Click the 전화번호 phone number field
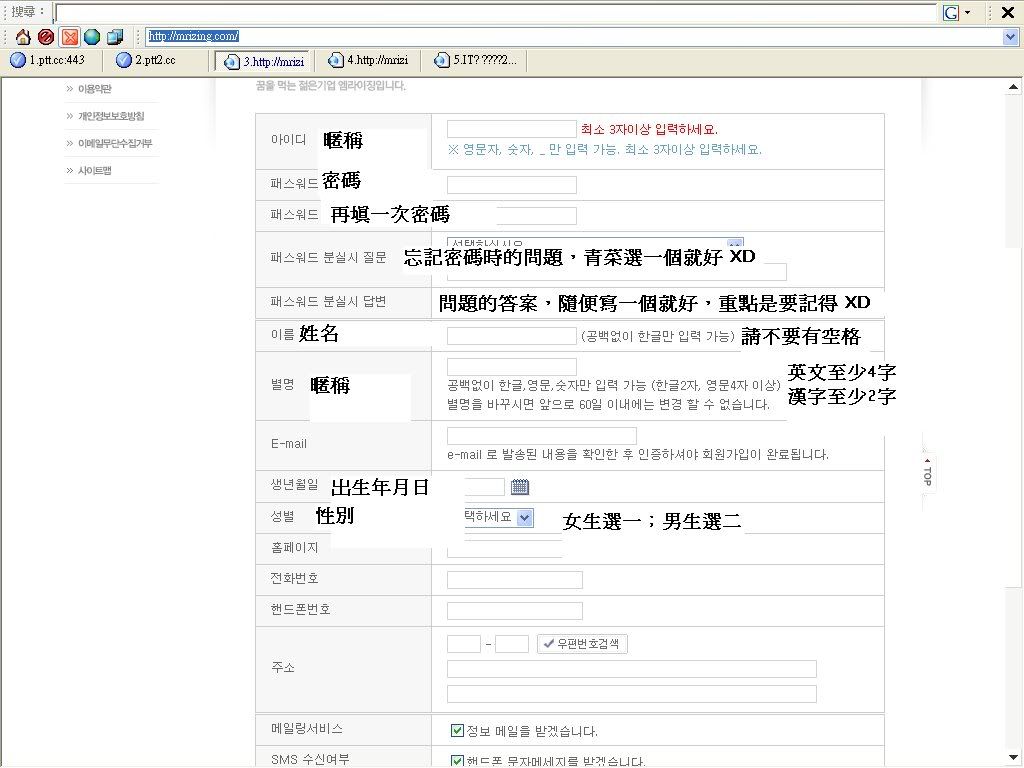 click(x=514, y=580)
